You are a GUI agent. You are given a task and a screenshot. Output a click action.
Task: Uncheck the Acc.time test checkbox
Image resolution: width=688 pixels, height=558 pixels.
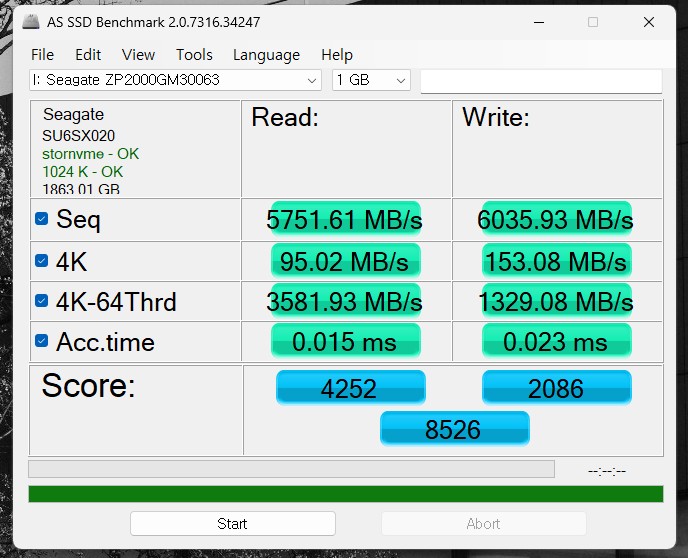click(41, 340)
